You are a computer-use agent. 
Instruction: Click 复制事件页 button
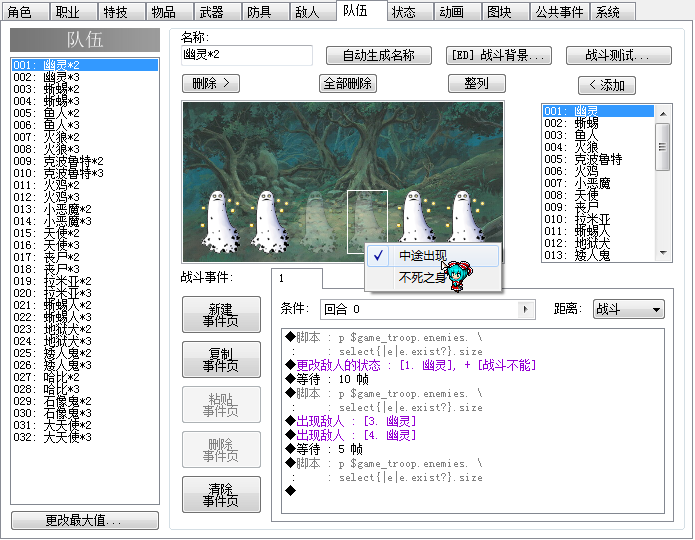click(221, 360)
